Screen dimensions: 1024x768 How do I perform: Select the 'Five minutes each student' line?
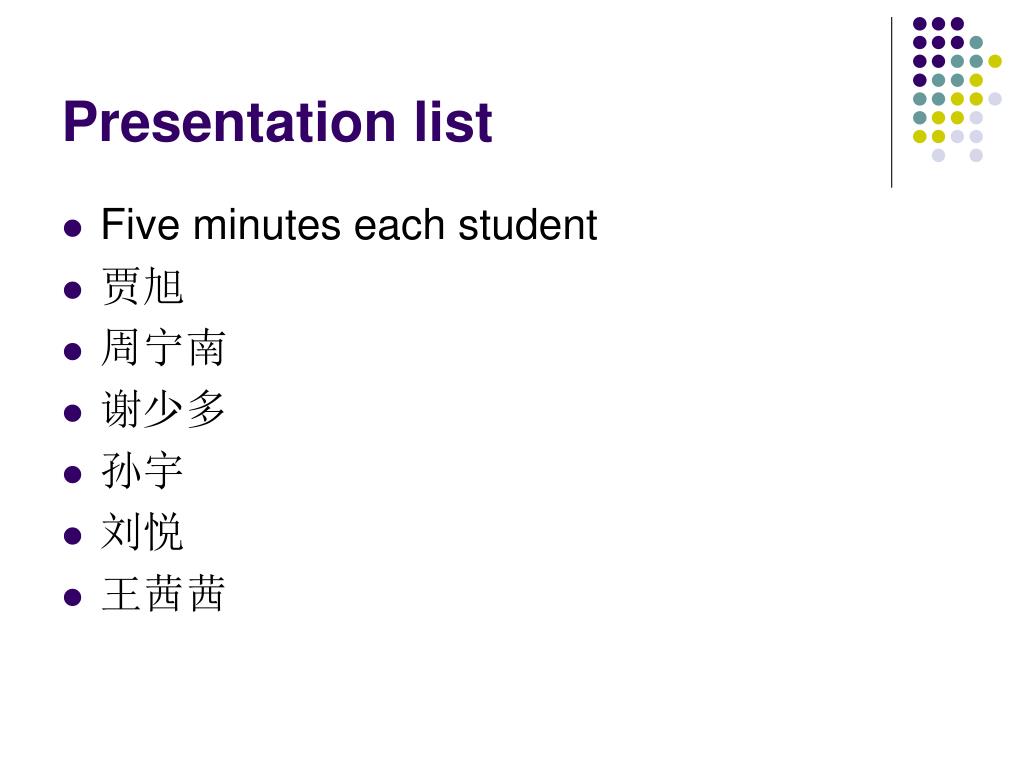(x=349, y=225)
